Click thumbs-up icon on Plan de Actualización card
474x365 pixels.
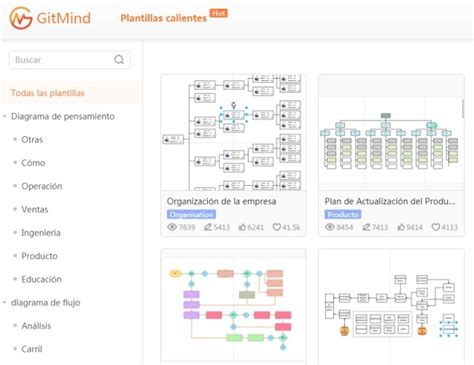[401, 227]
